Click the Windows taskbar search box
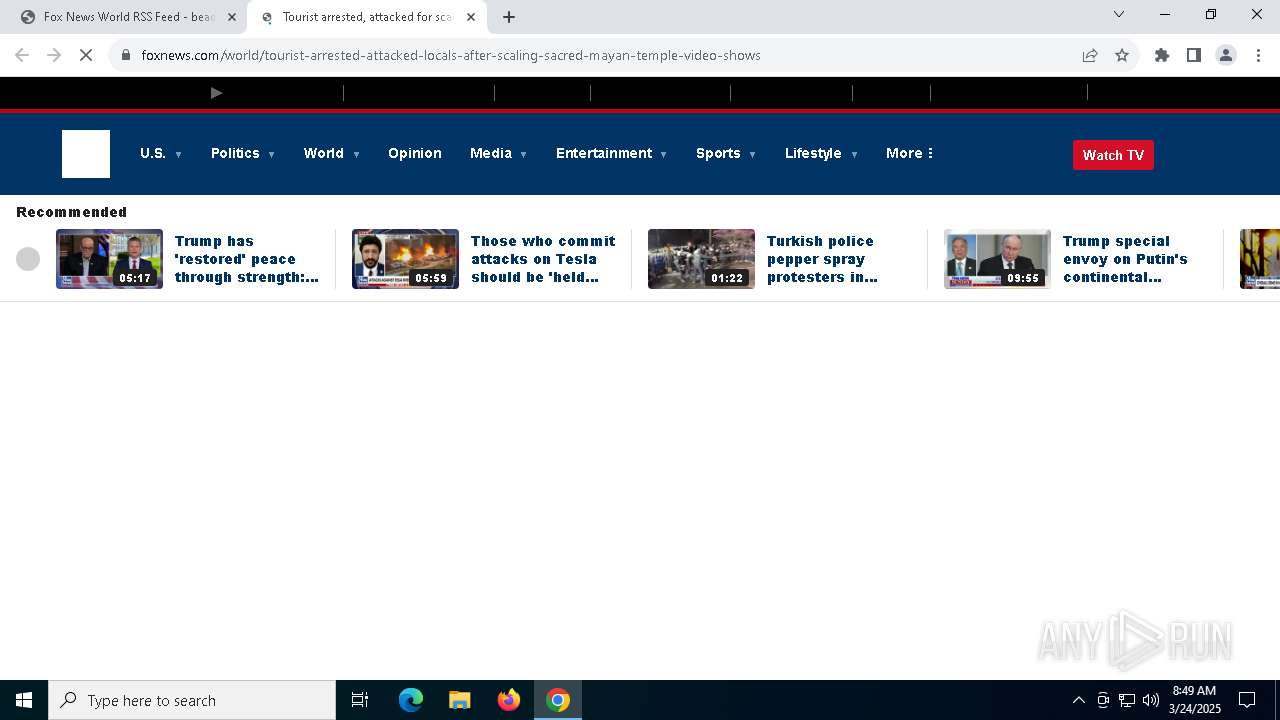Screen dimensions: 1280x720 192,700
